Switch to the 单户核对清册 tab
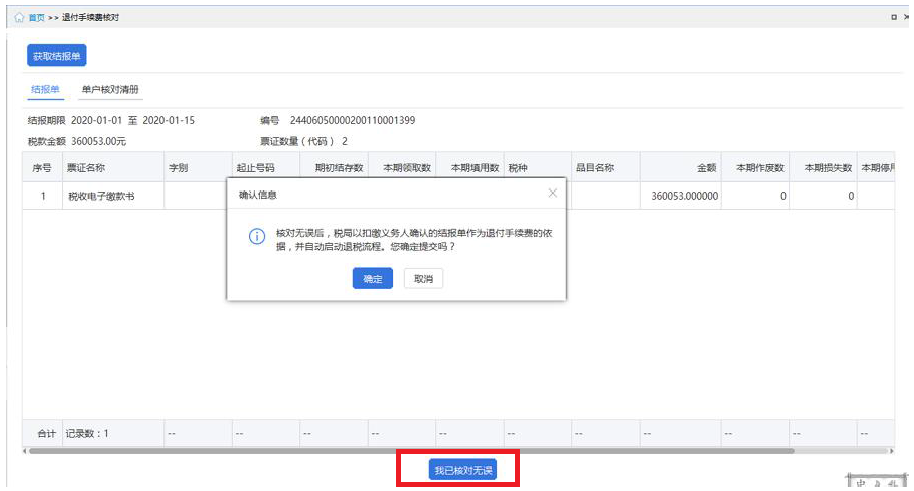The image size is (914, 491). pyautogui.click(x=110, y=89)
